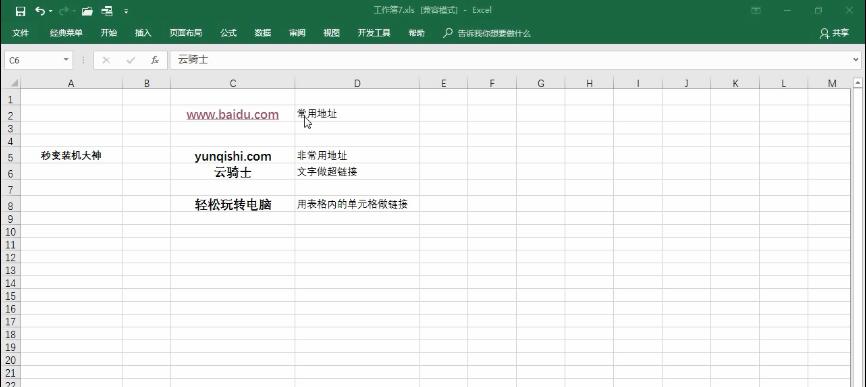Select column A header

71,84
